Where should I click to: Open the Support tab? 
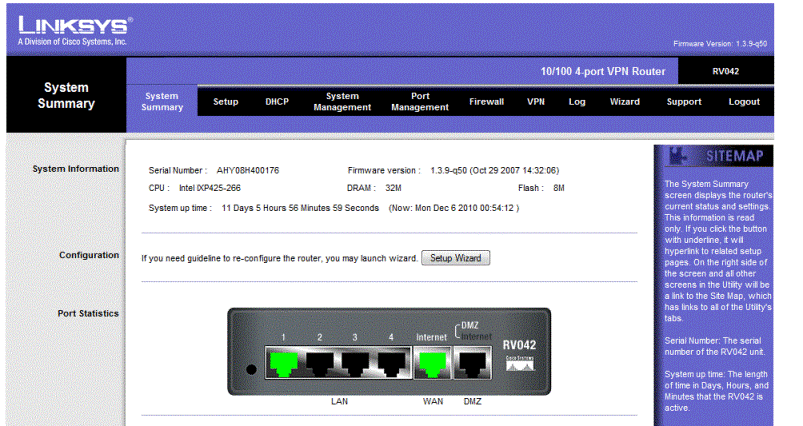coord(684,101)
